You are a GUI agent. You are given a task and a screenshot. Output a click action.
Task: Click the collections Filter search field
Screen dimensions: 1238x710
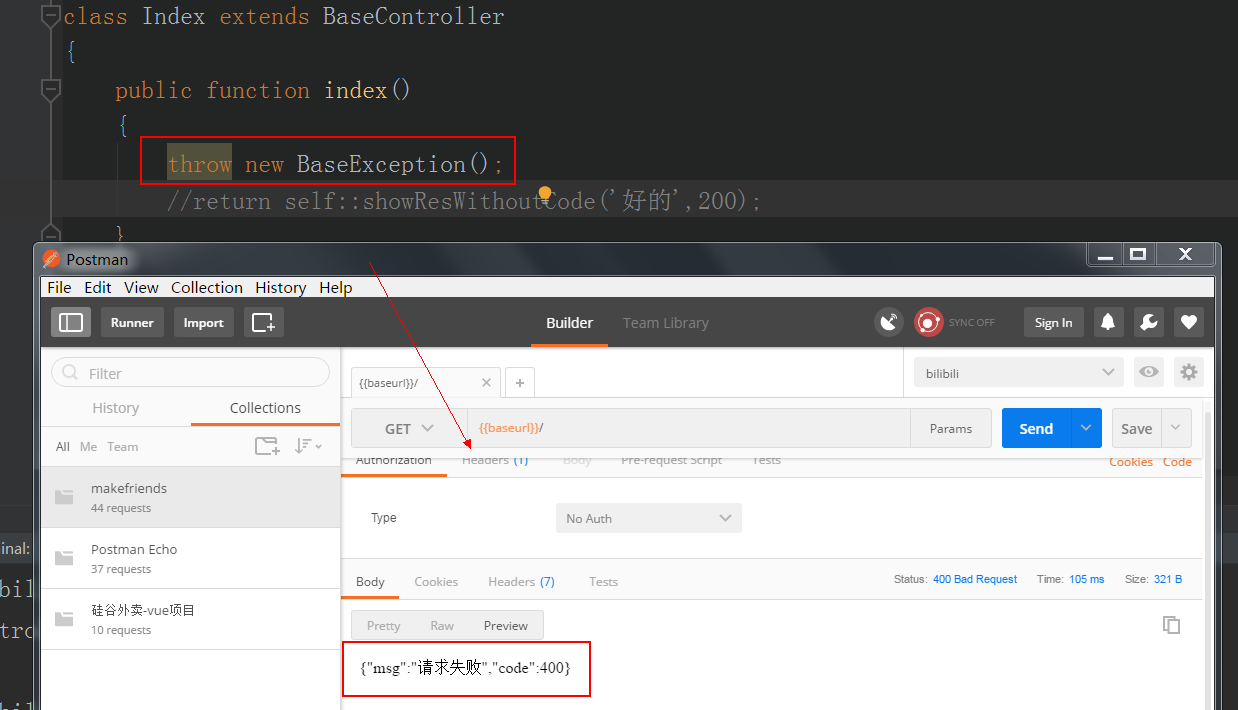click(190, 373)
